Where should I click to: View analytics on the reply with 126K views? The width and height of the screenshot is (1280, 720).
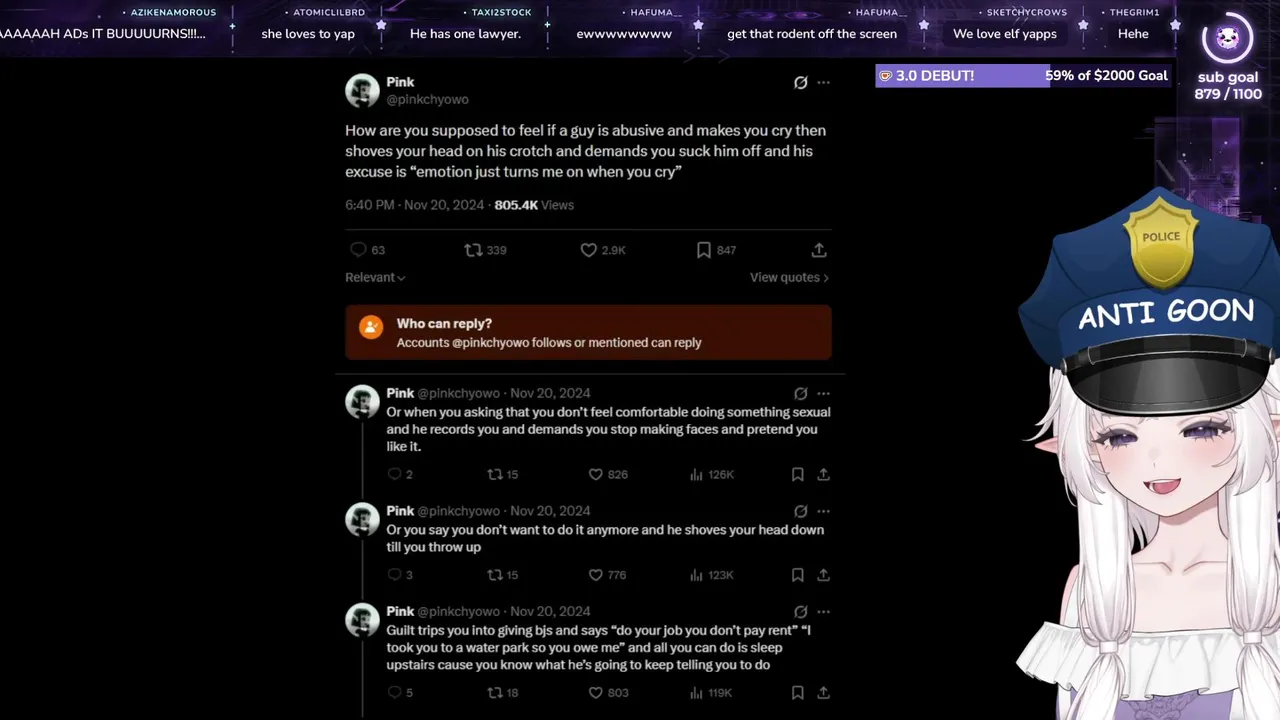pyautogui.click(x=696, y=475)
